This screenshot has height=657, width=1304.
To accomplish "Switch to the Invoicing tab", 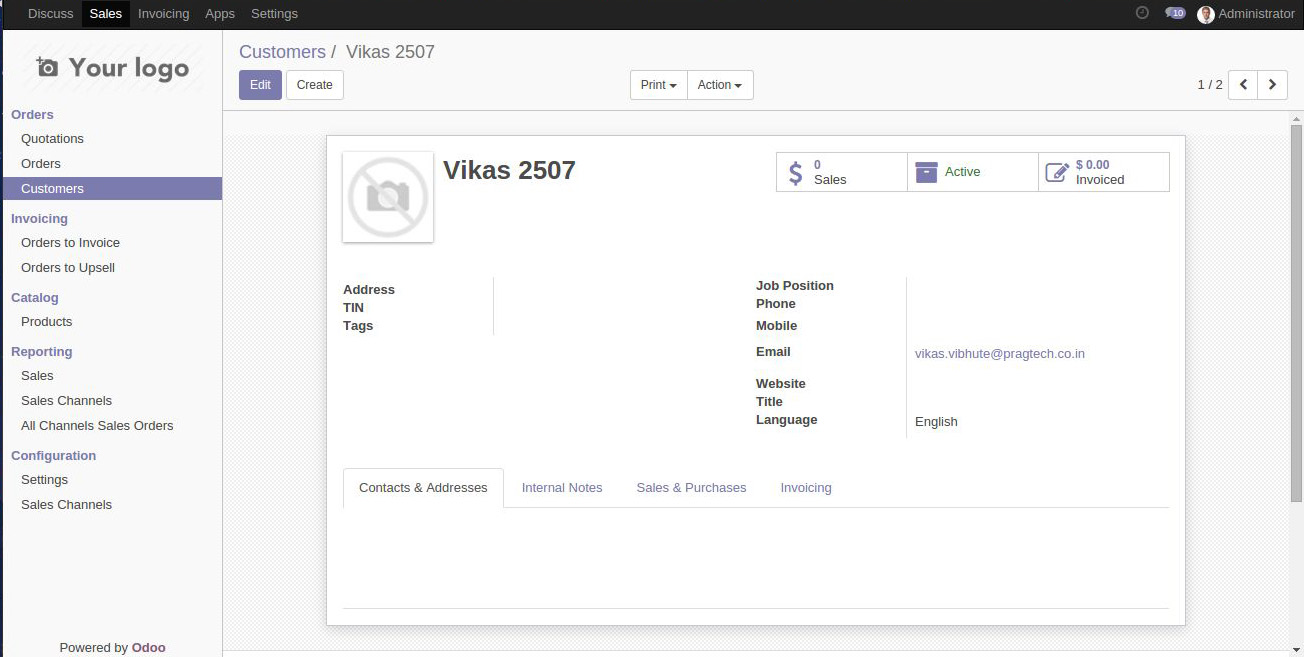I will click(x=806, y=488).
